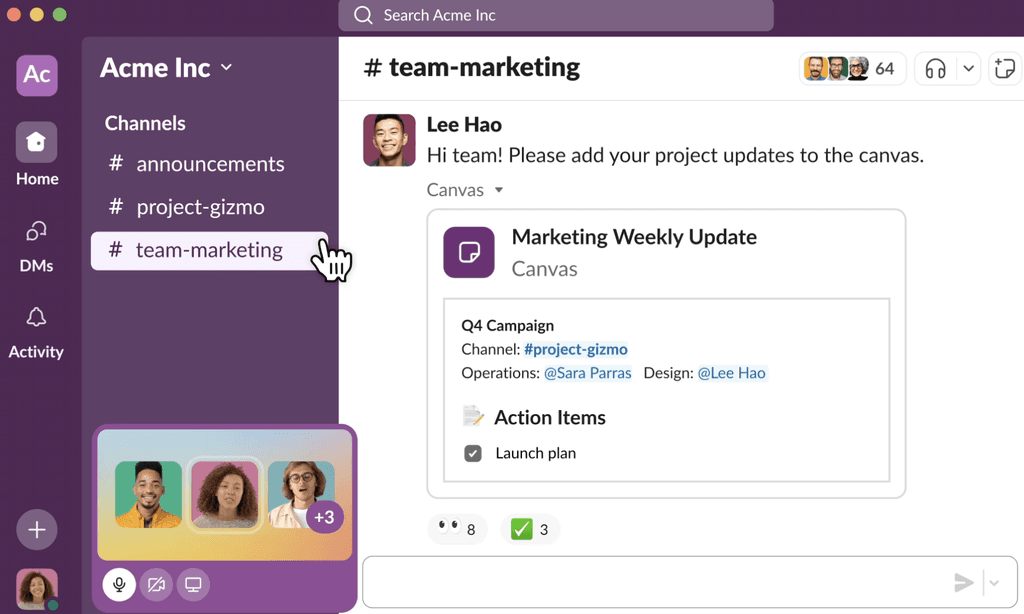Check the Launch plan action item
Image resolution: width=1024 pixels, height=614 pixels.
click(x=472, y=453)
